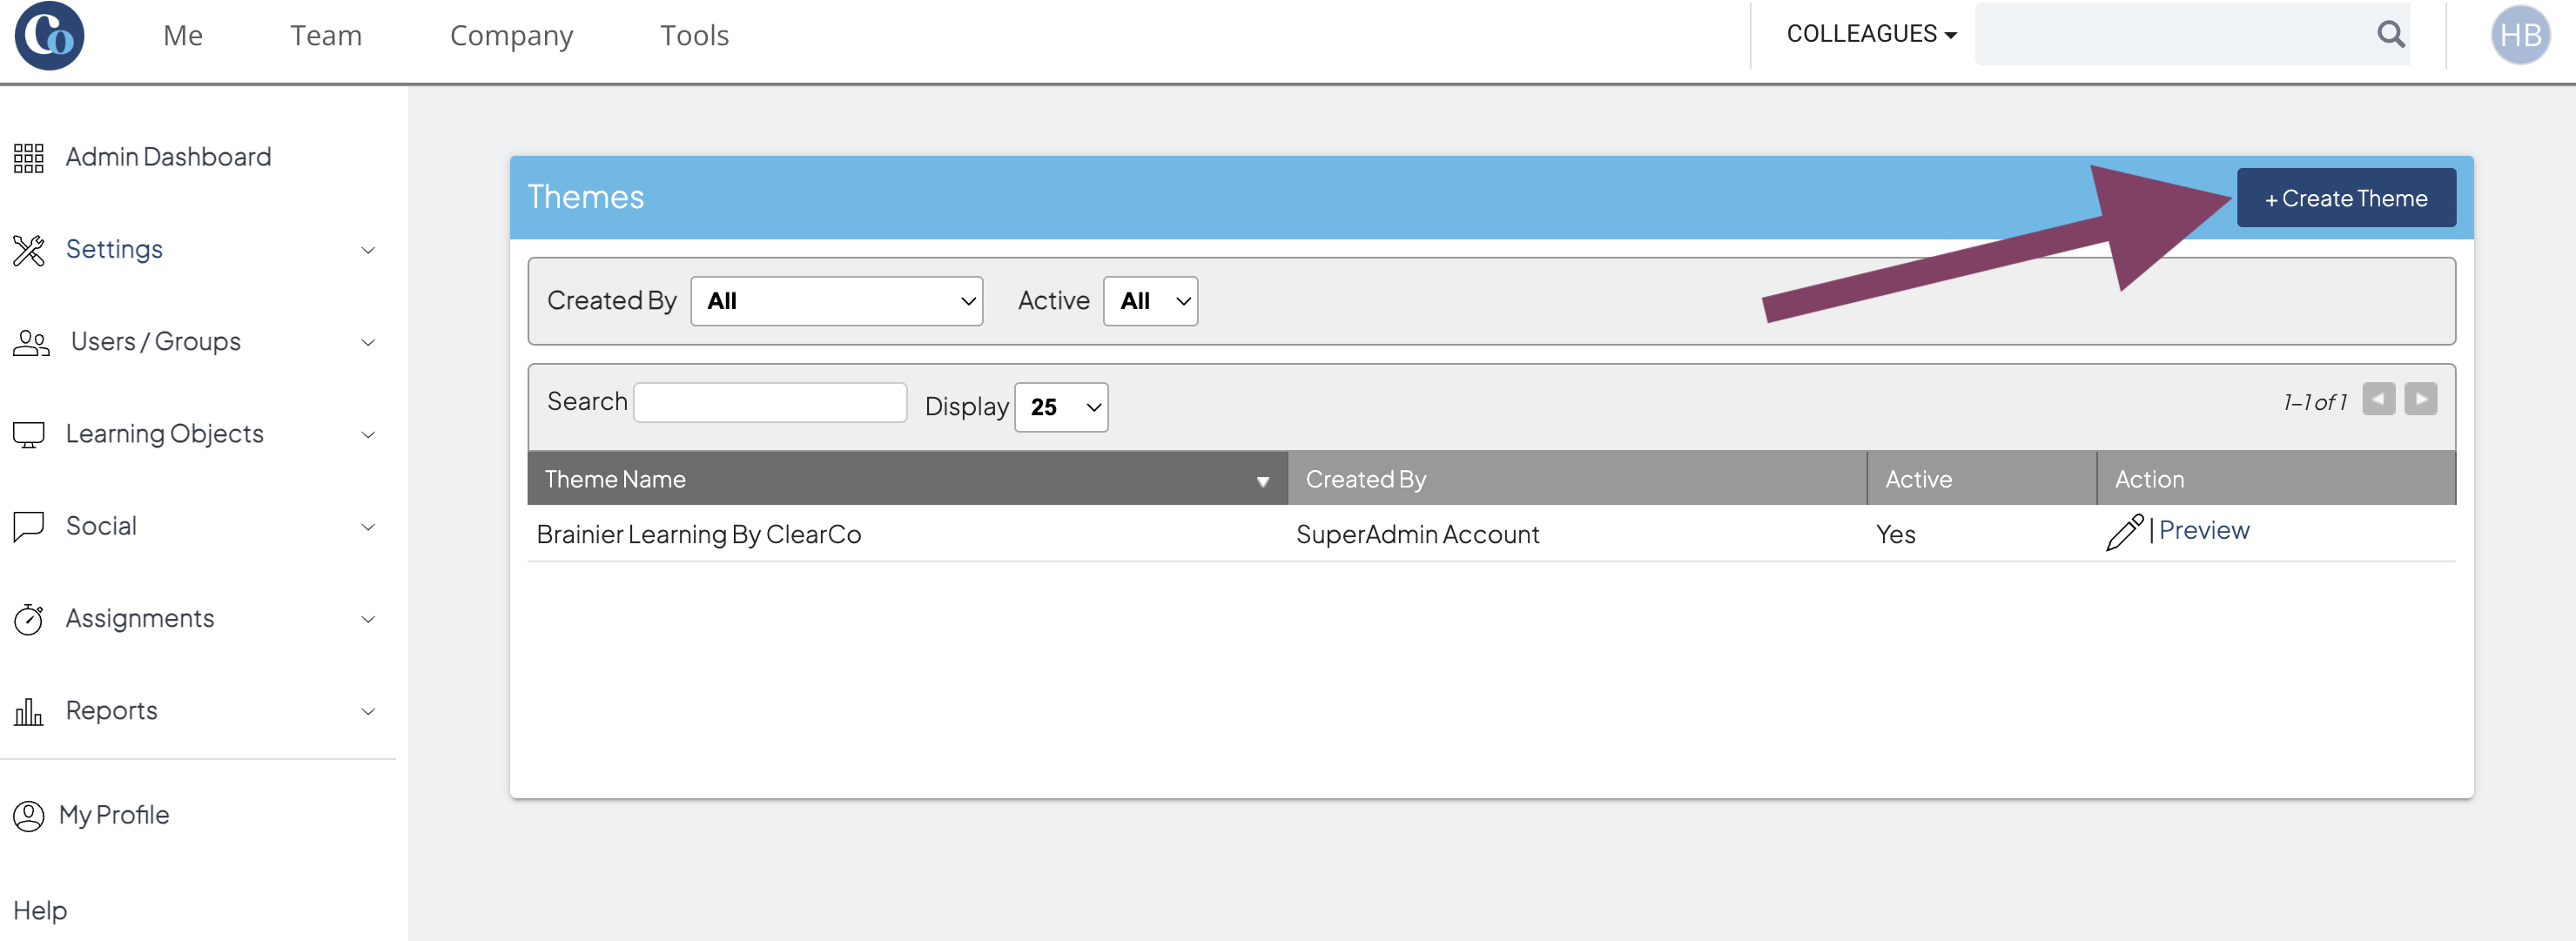This screenshot has height=941, width=2576.
Task: Sort by Theme Name arrow
Action: (x=1263, y=482)
